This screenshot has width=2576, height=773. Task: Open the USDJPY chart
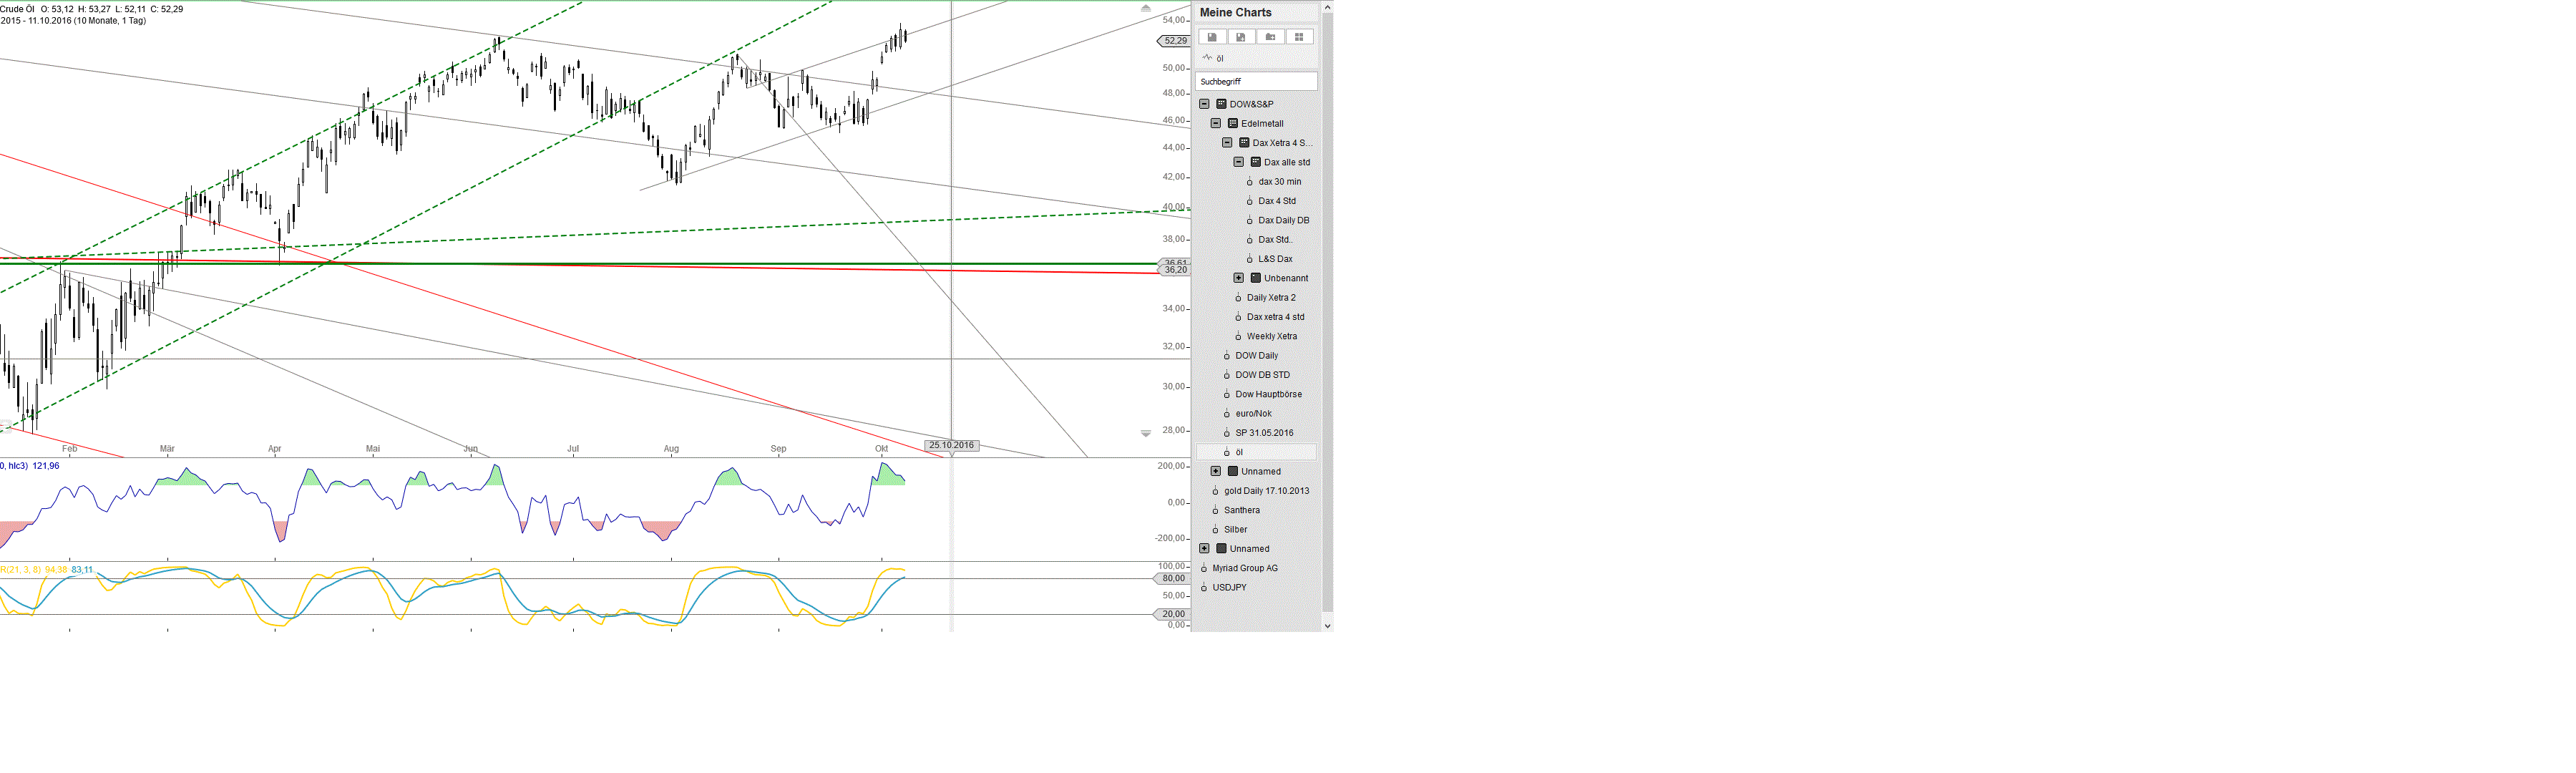[x=1229, y=588]
